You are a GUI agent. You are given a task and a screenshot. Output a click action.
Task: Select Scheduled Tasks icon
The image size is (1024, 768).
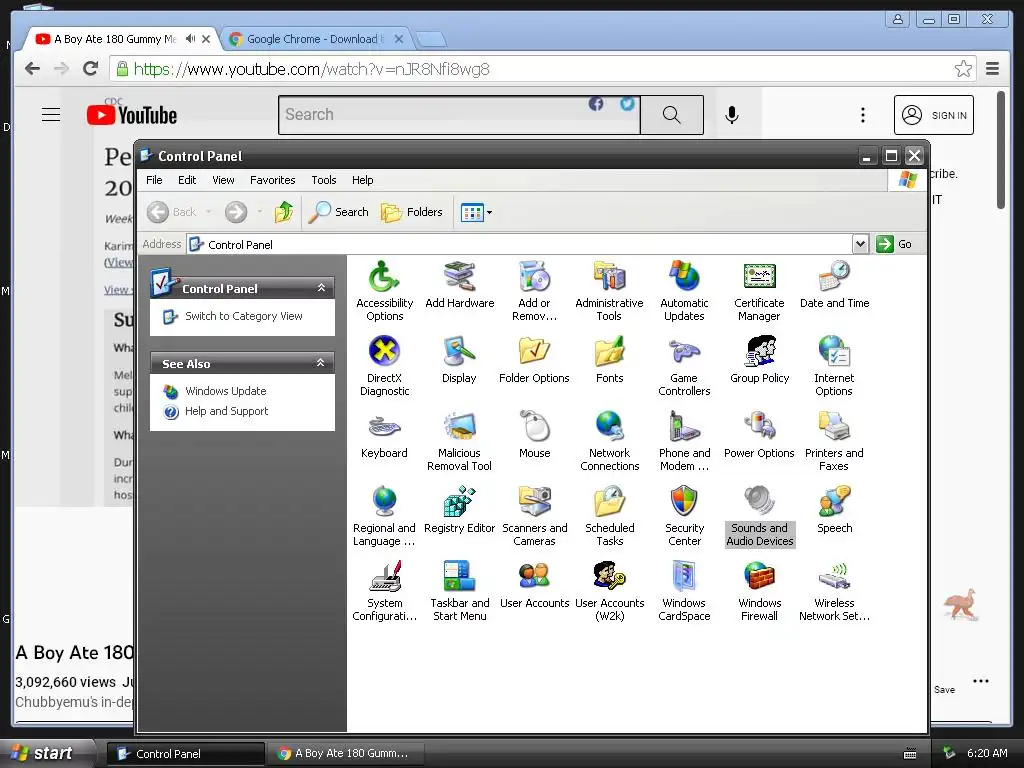tap(609, 517)
